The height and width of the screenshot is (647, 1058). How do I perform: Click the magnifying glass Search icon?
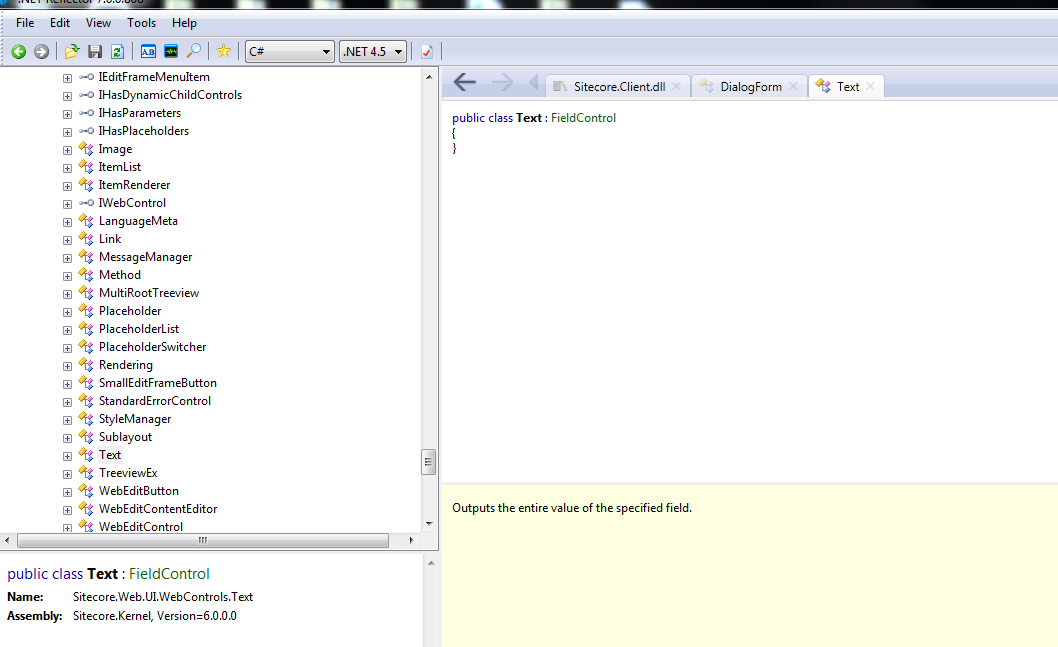[194, 51]
